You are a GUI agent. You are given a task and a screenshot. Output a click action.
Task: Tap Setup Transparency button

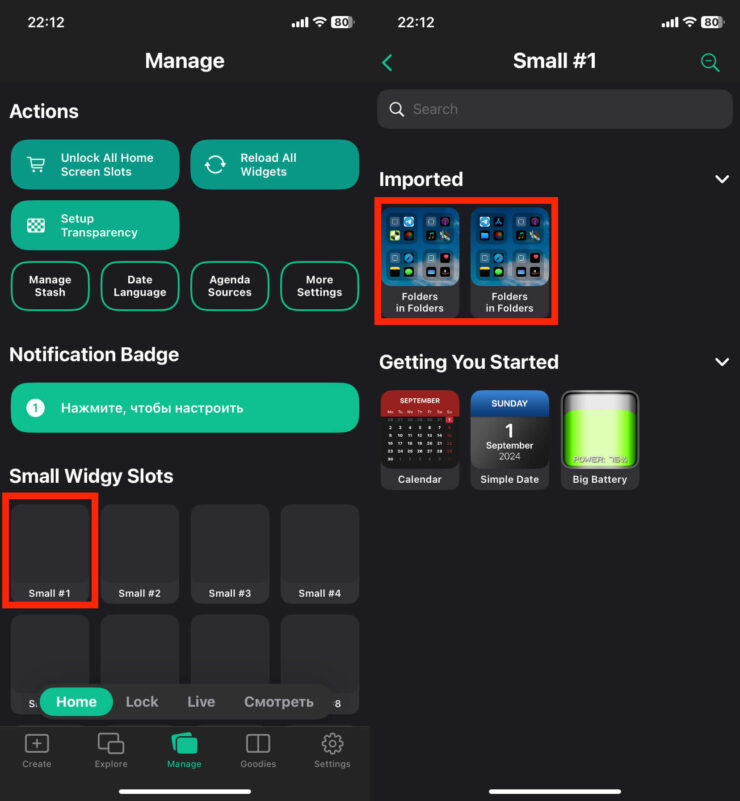click(x=95, y=226)
